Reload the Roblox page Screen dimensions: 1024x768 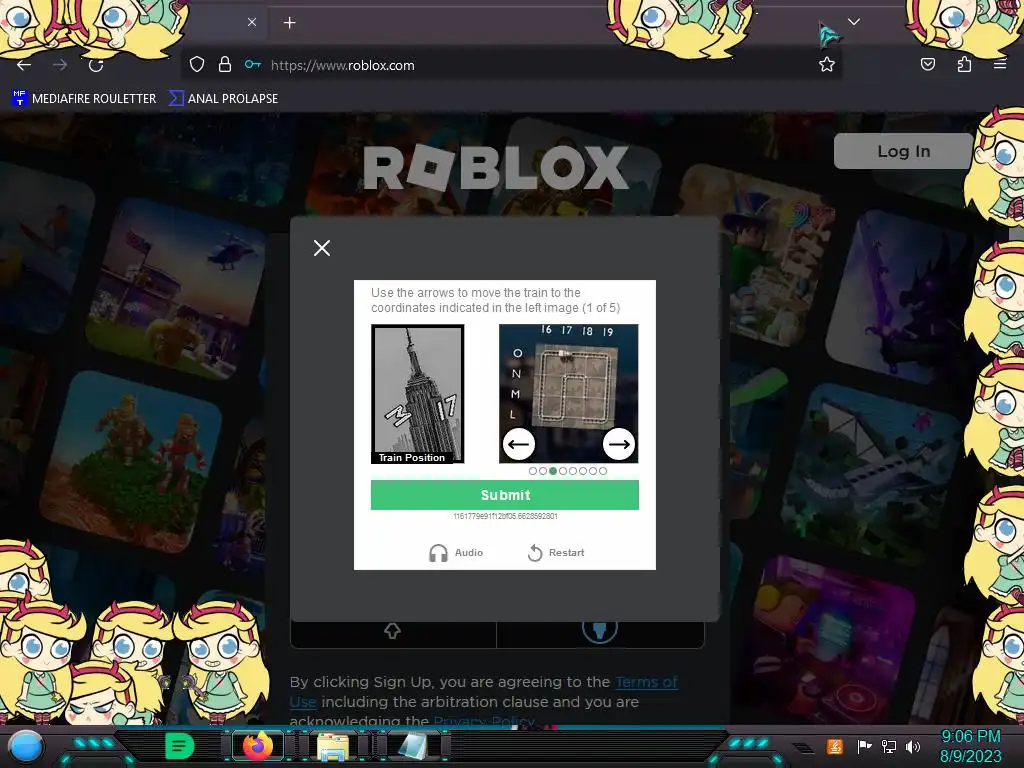click(x=96, y=65)
